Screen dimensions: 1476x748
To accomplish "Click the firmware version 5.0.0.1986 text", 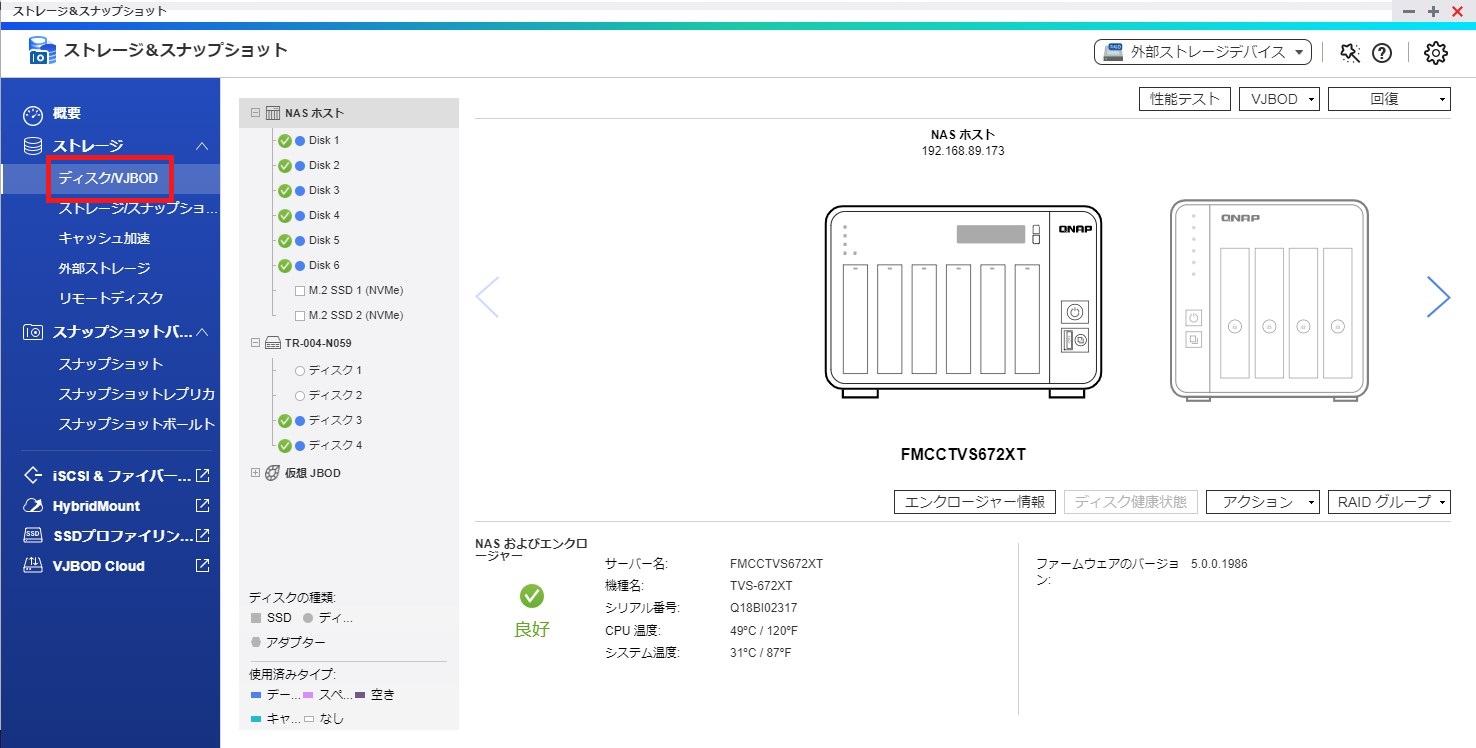I will (x=1219, y=564).
